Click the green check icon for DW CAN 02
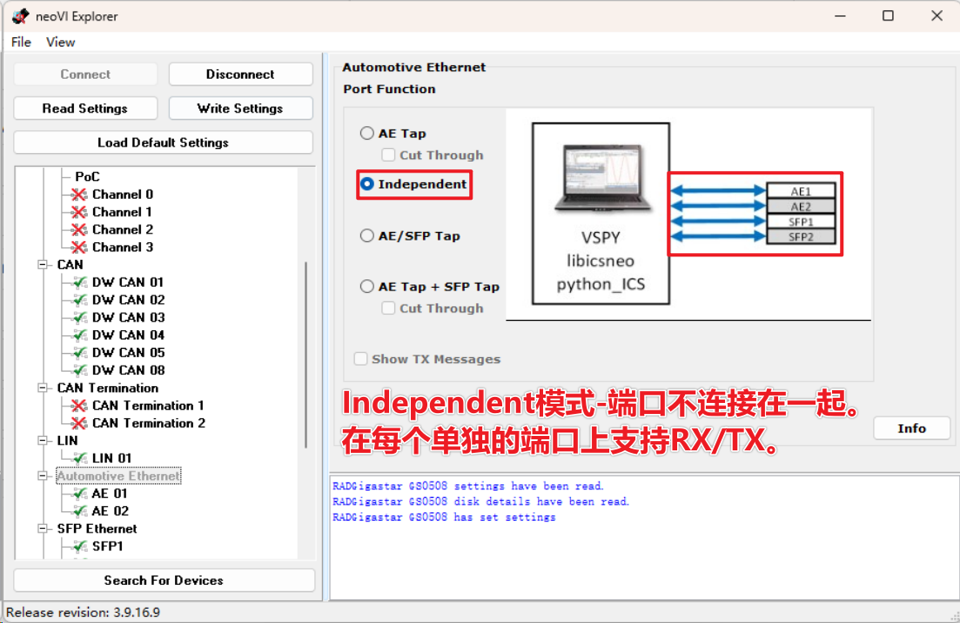This screenshot has height=623, width=960. [80, 300]
